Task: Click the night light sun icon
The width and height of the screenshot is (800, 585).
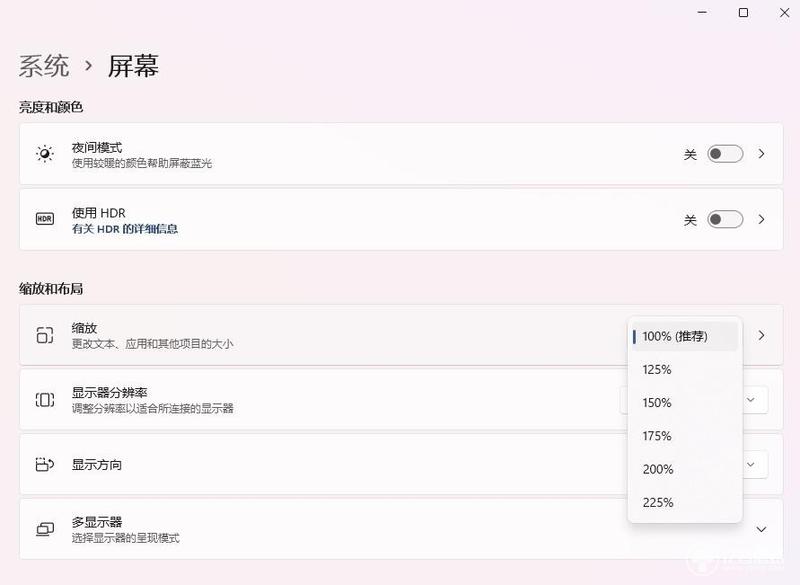Action: [45, 154]
